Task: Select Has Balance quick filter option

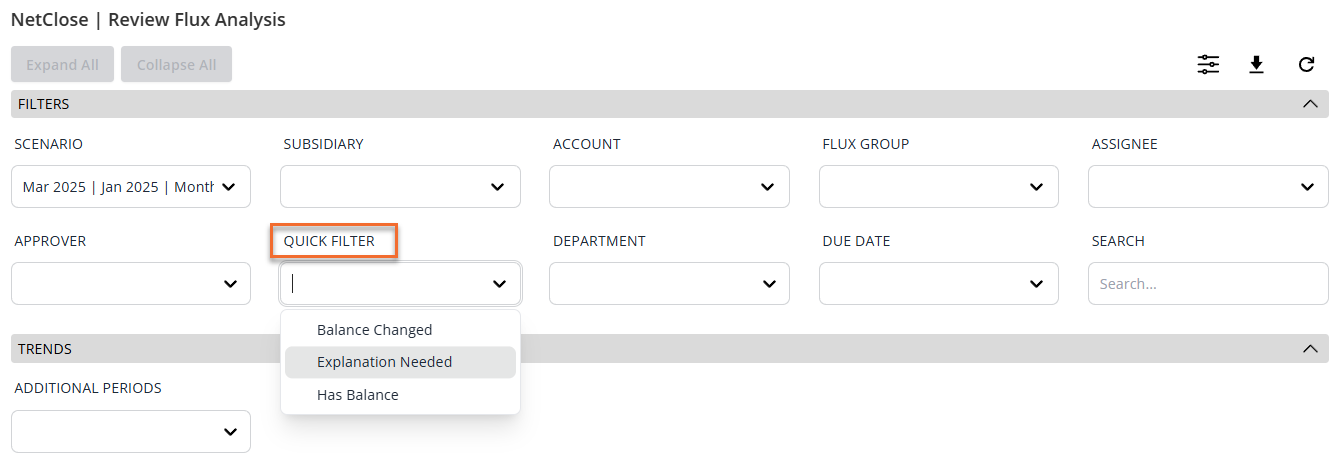Action: click(357, 395)
